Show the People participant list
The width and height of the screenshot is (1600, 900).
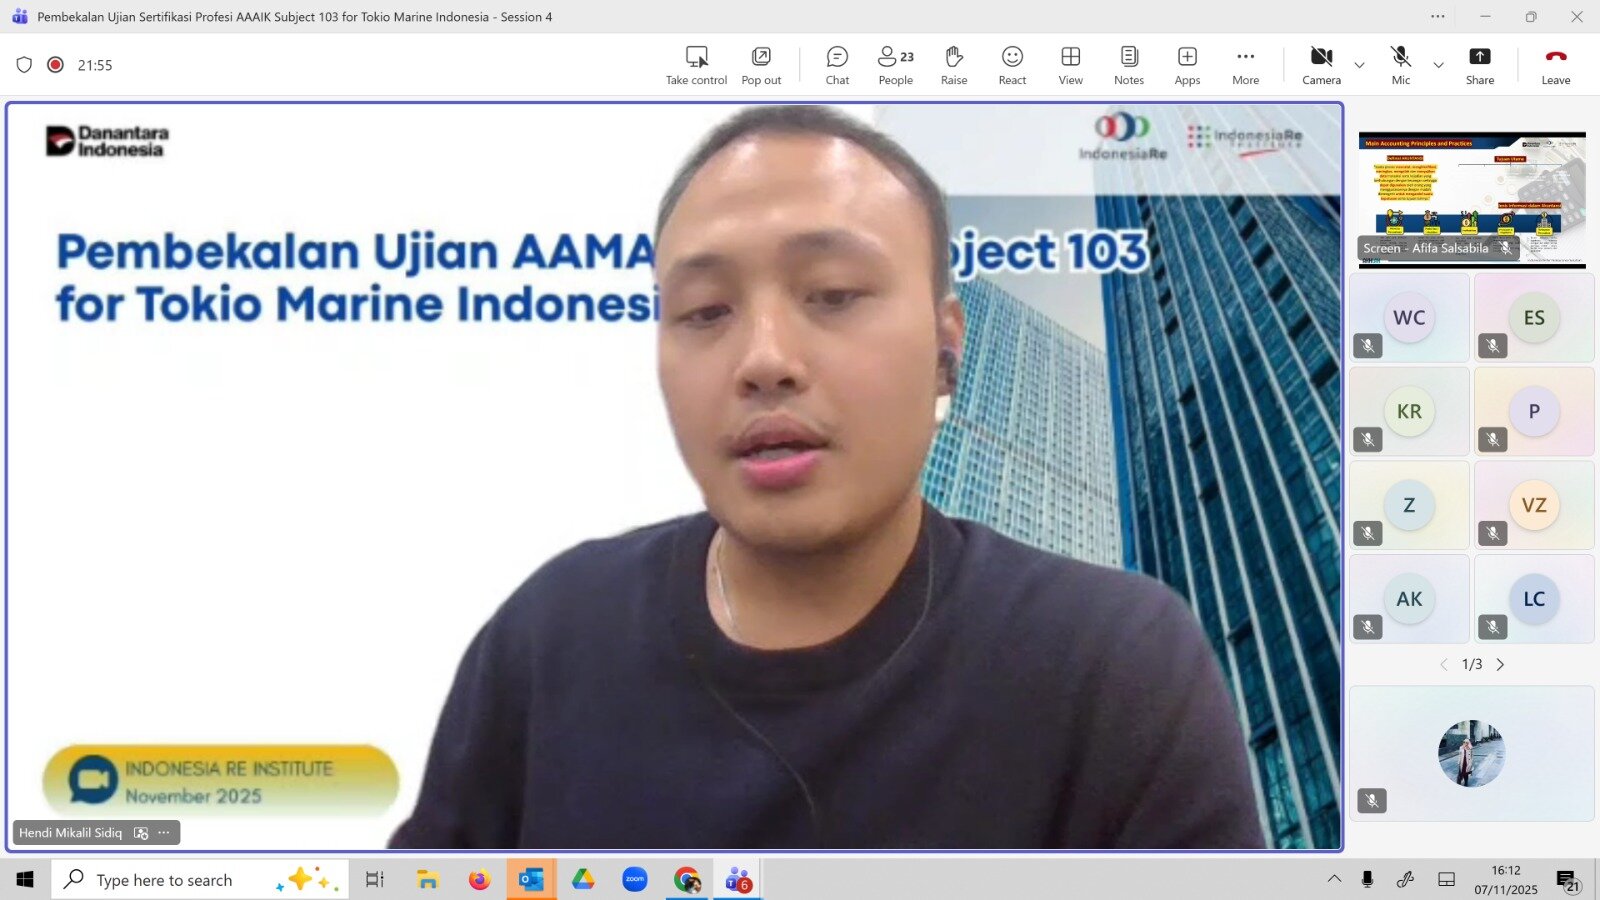(x=895, y=66)
